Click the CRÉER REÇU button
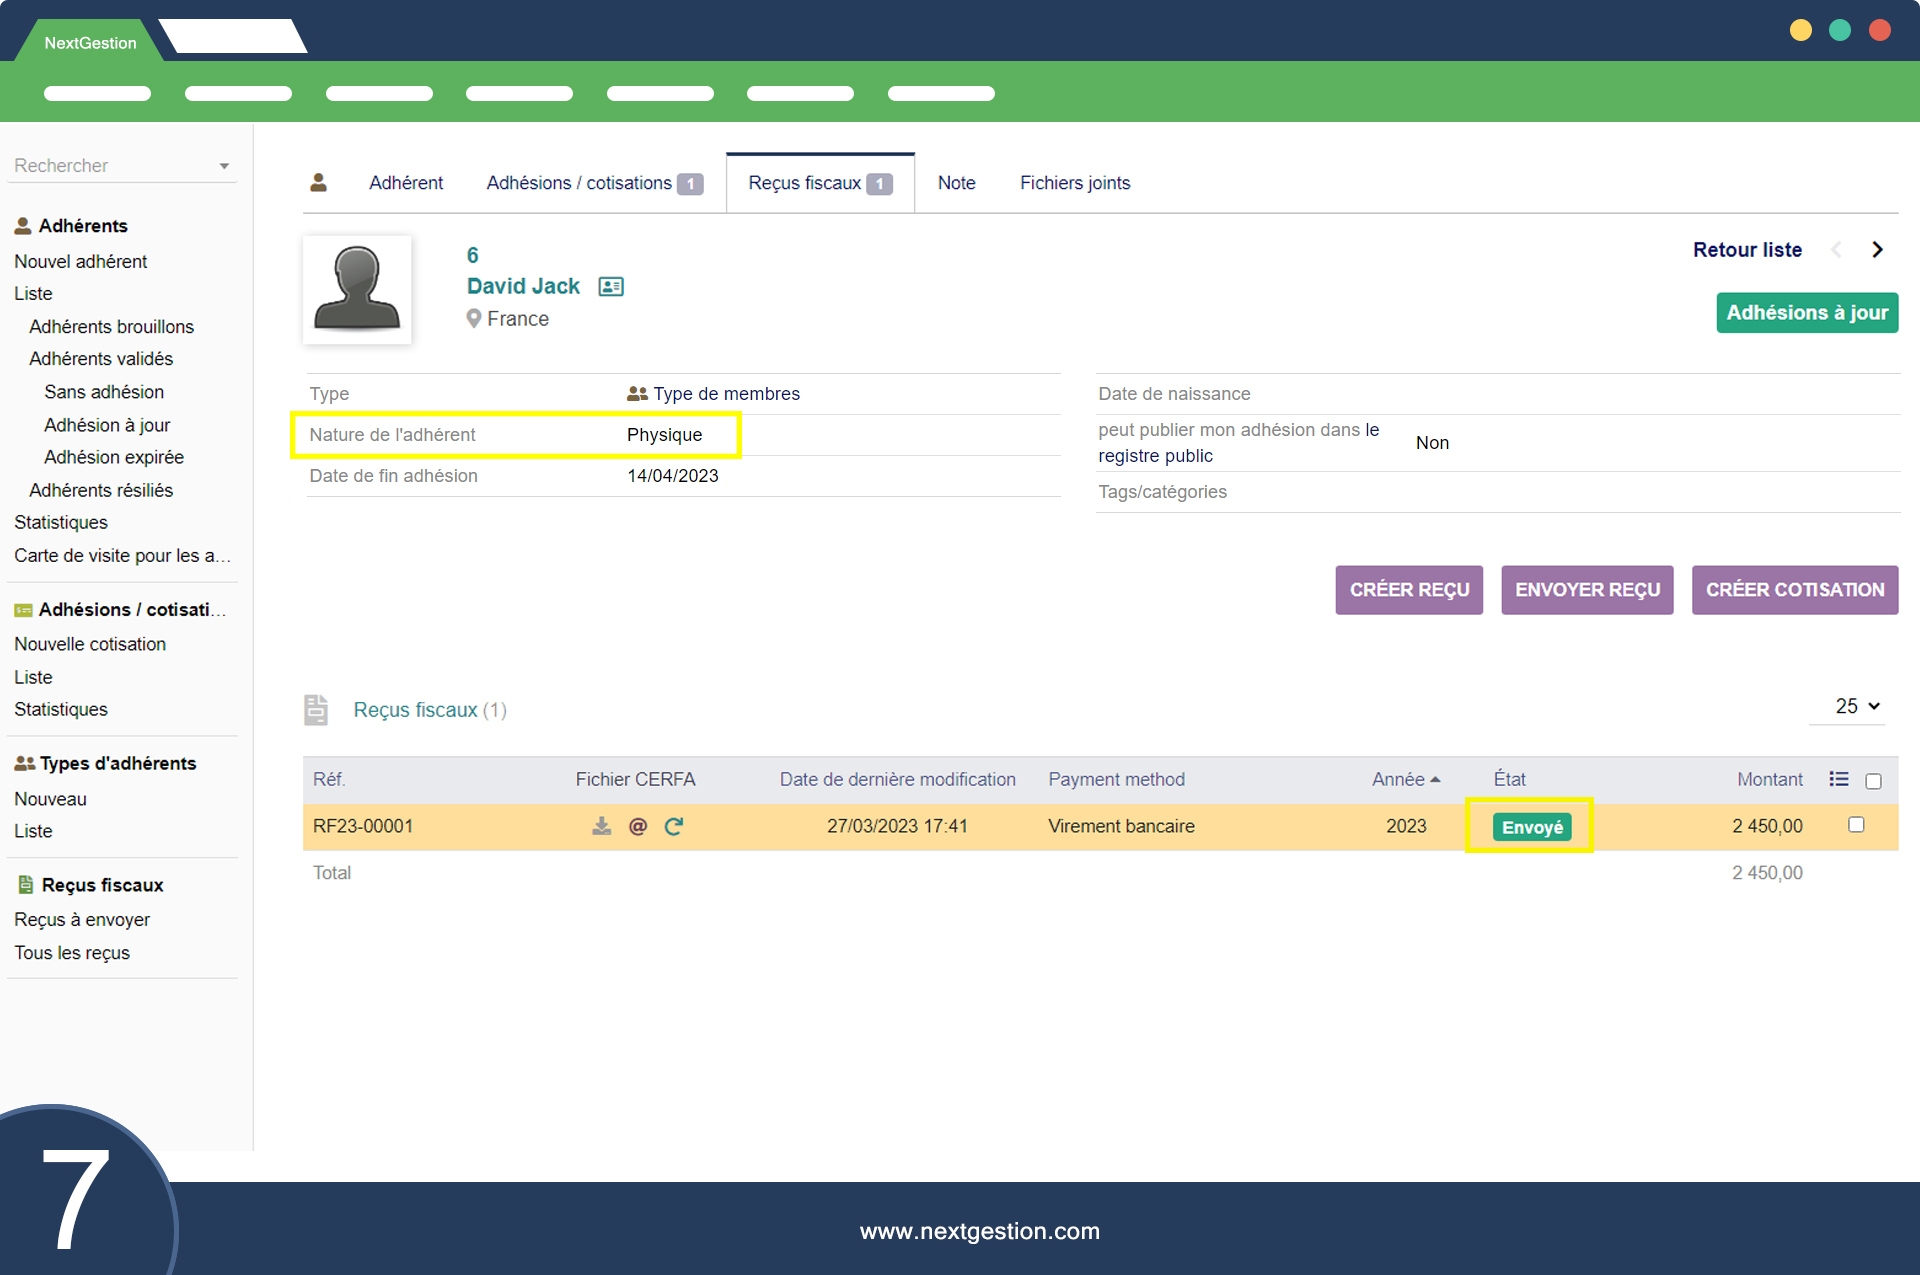 click(x=1408, y=590)
